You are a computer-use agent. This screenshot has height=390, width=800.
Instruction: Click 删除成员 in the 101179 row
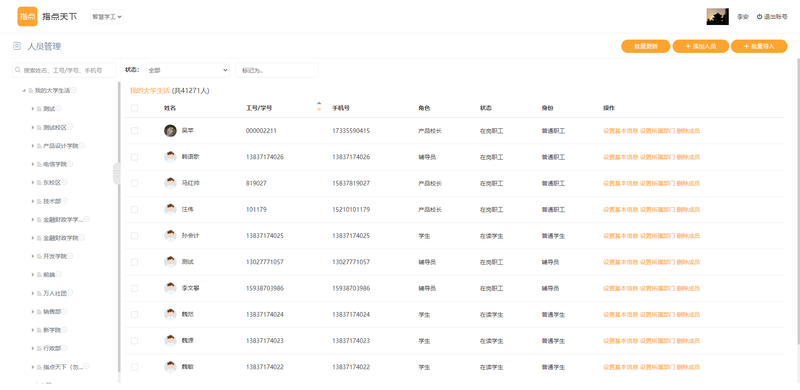(688, 209)
